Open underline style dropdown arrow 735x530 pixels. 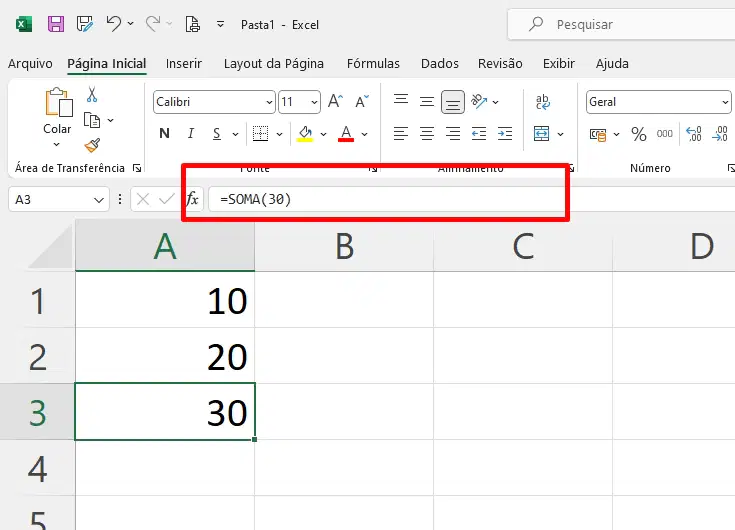tap(235, 134)
